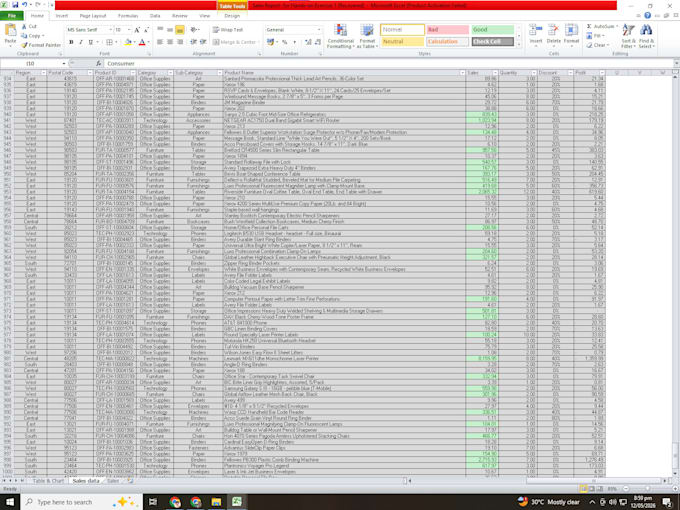Screen dimensions: 680x510
Task: Apply the Neutral cell style
Action: point(402,42)
